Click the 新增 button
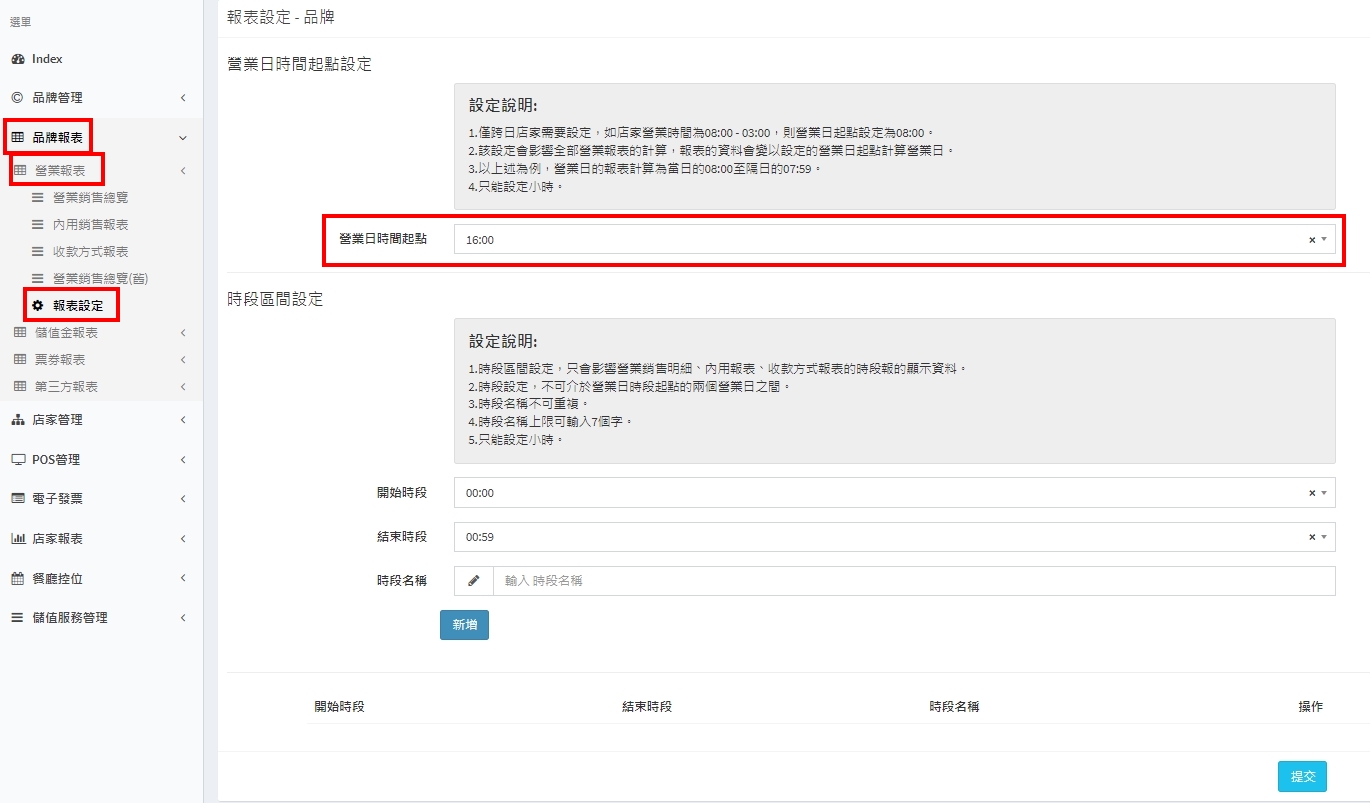The image size is (1370, 803). 464,625
